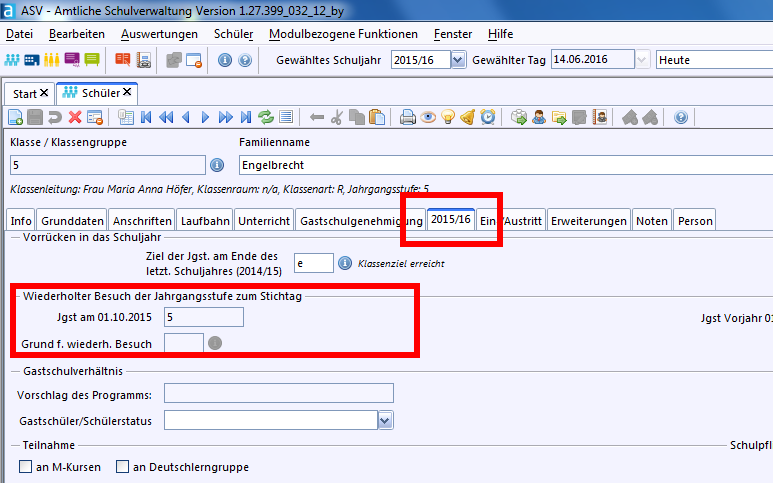Switch to the Anschriften tab
Screen dimensions: 773x483
click(x=142, y=221)
